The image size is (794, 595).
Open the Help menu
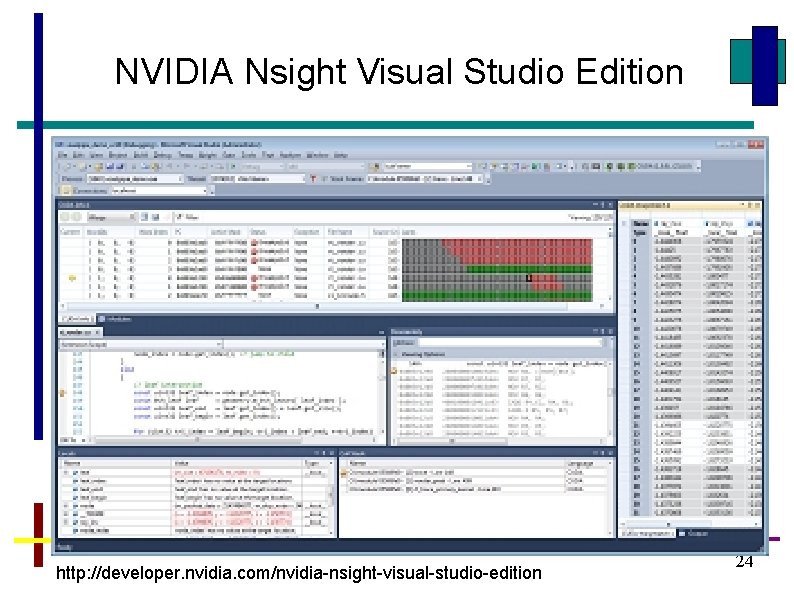coord(340,155)
